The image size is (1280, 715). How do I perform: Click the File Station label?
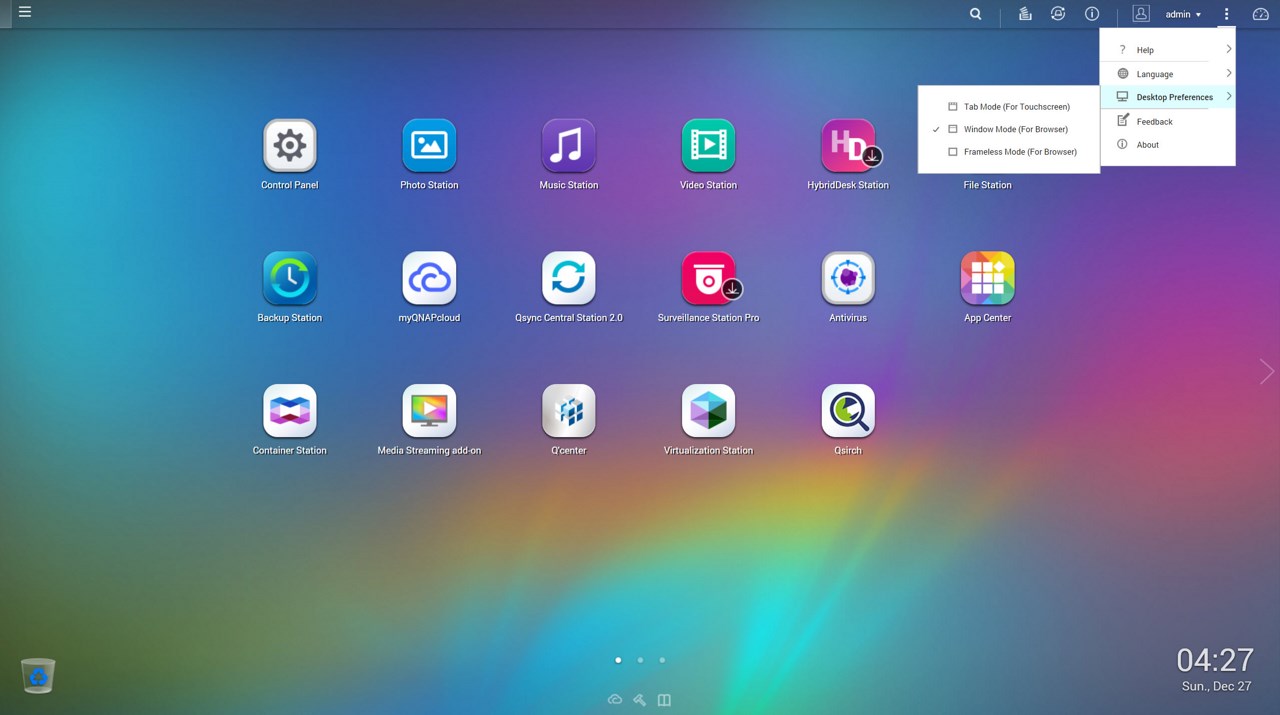click(x=987, y=185)
